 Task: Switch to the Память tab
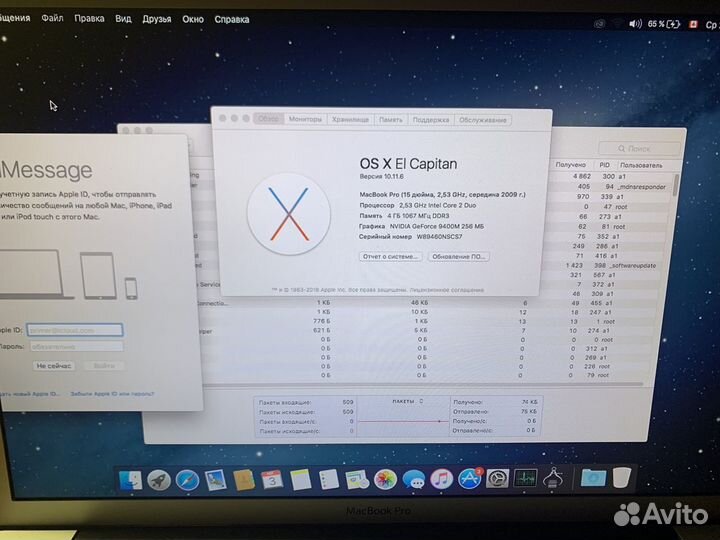coord(391,120)
